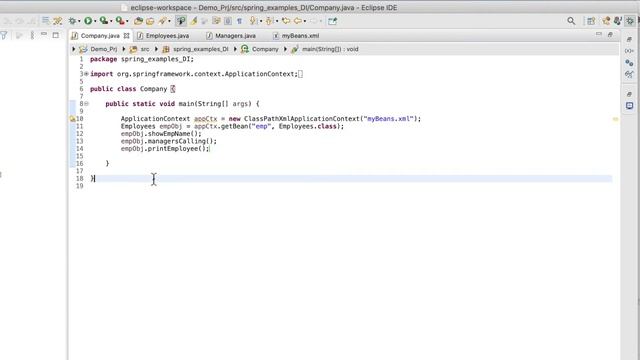Switch to the Debug perspective icon

630,21
